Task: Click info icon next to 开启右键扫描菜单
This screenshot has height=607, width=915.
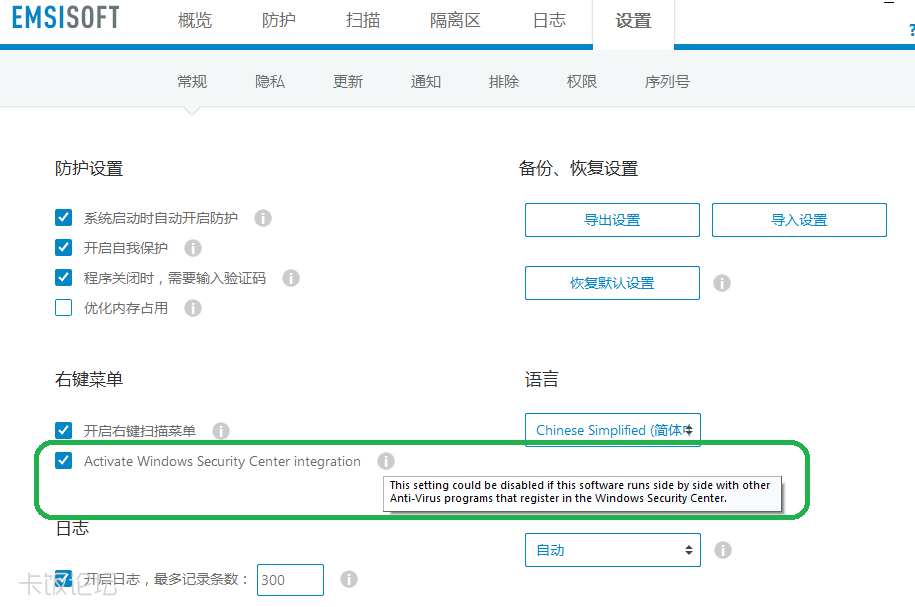Action: (221, 431)
